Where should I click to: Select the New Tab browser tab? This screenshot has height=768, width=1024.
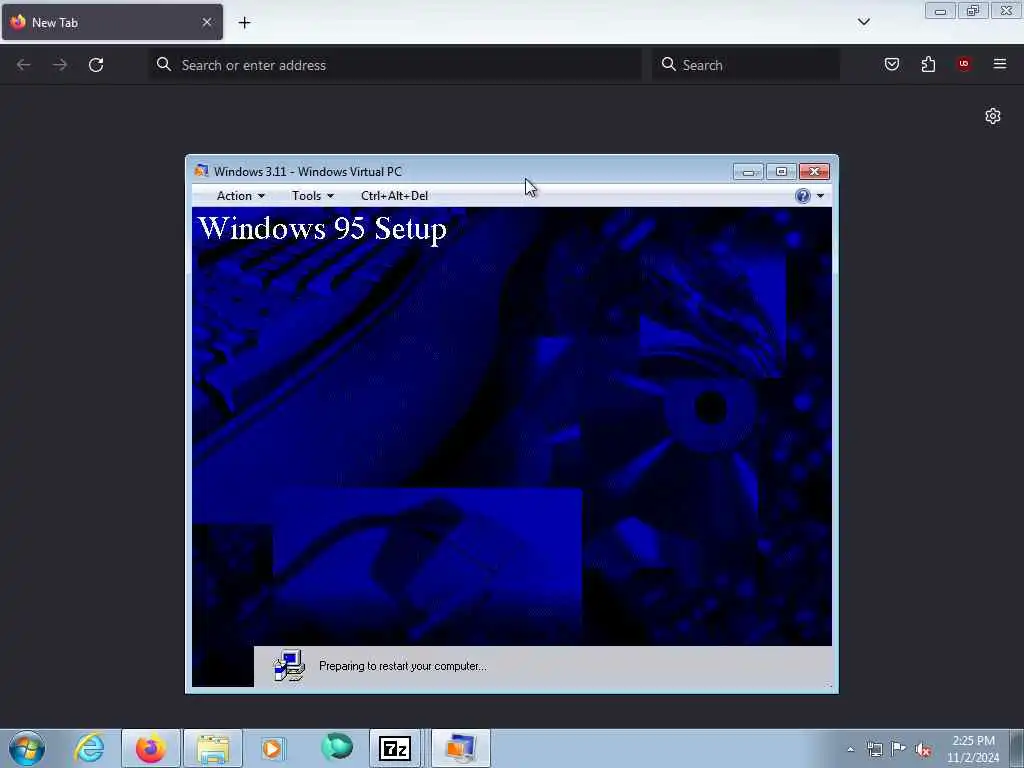coord(112,22)
